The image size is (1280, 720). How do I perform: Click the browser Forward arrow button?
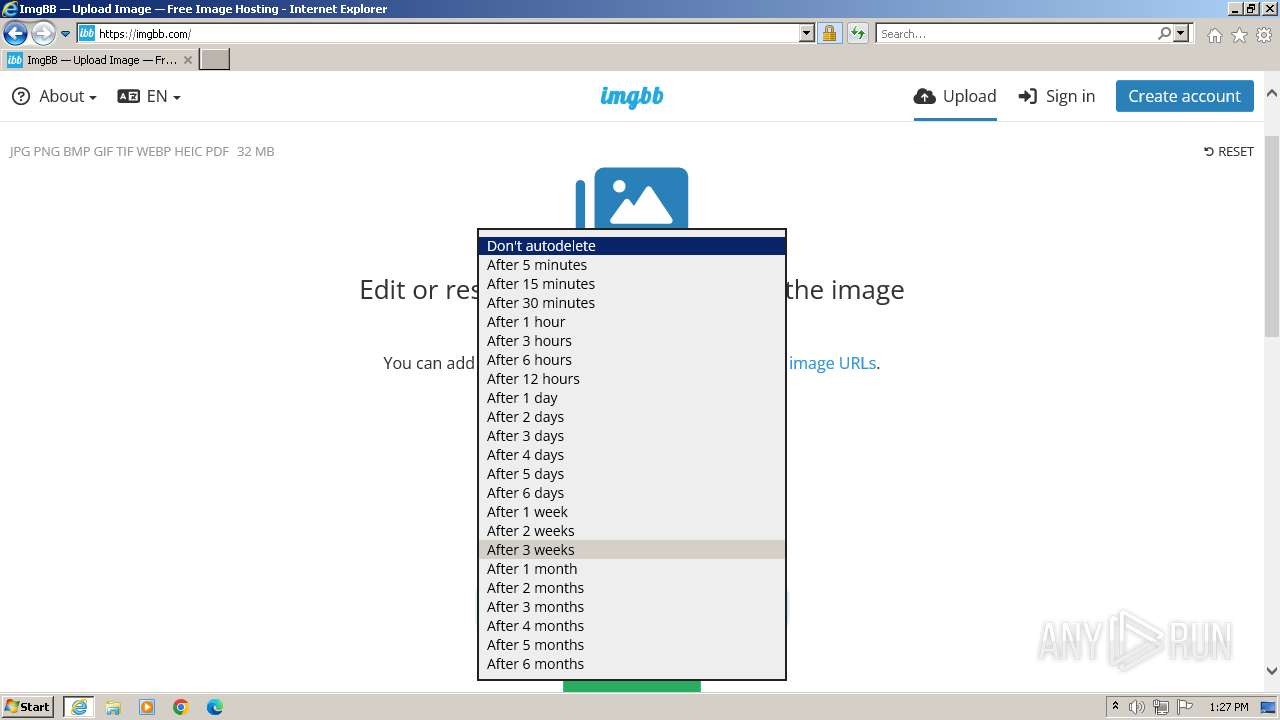[43, 34]
